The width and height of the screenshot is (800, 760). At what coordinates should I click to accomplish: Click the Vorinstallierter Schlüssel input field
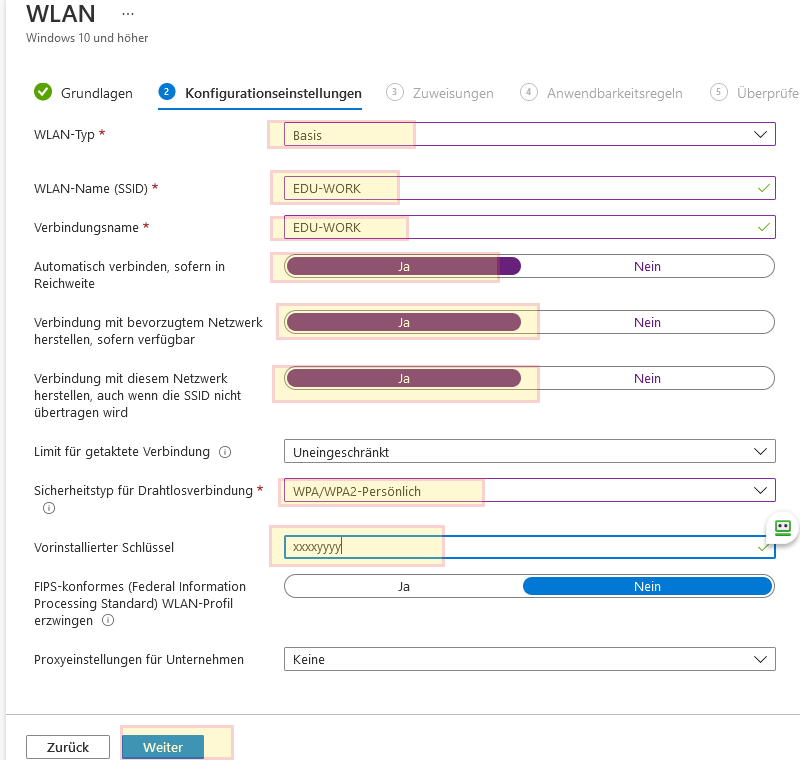[520, 547]
